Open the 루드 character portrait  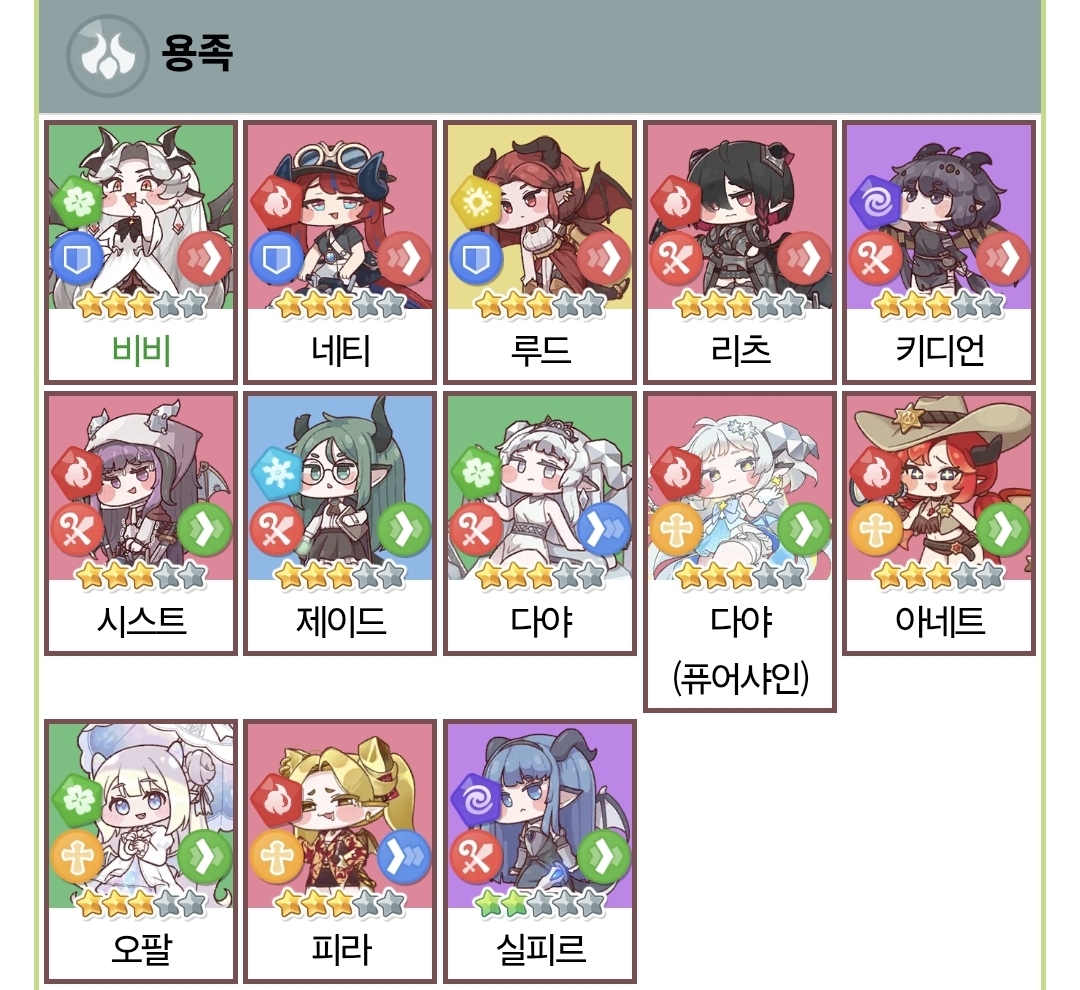540,216
